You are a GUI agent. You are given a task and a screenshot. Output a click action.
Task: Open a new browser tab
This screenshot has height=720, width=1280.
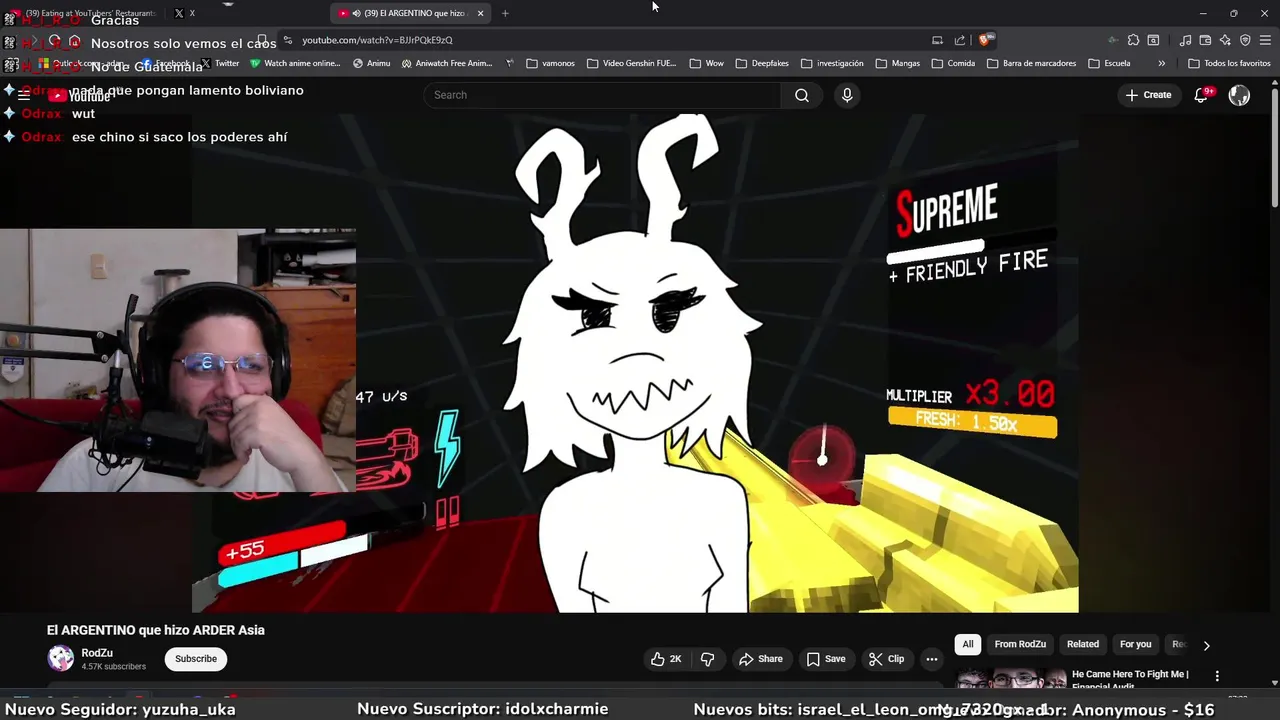pos(505,13)
